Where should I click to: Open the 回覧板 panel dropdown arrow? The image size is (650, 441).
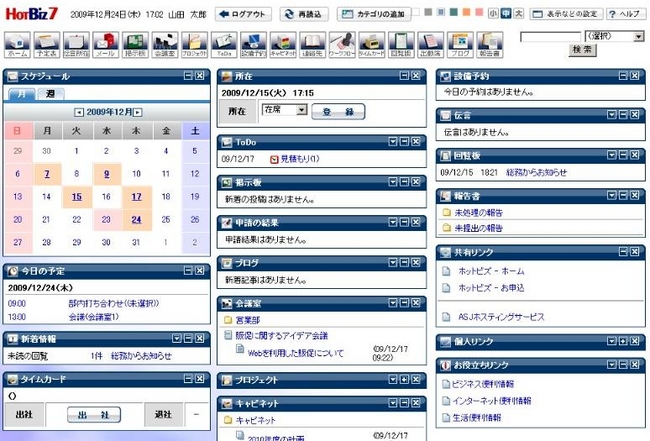click(x=611, y=155)
